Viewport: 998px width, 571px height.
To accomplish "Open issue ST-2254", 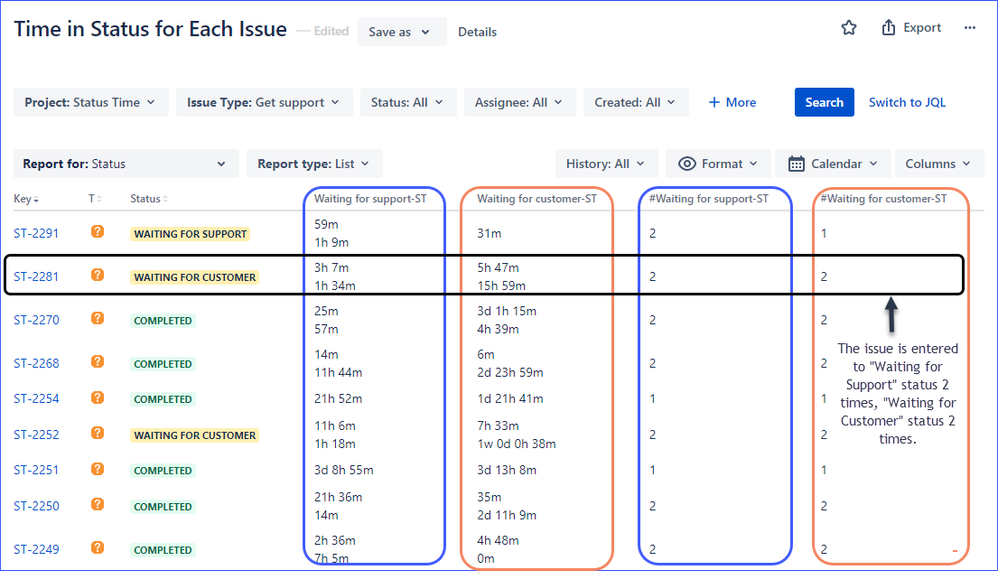I will 36,398.
